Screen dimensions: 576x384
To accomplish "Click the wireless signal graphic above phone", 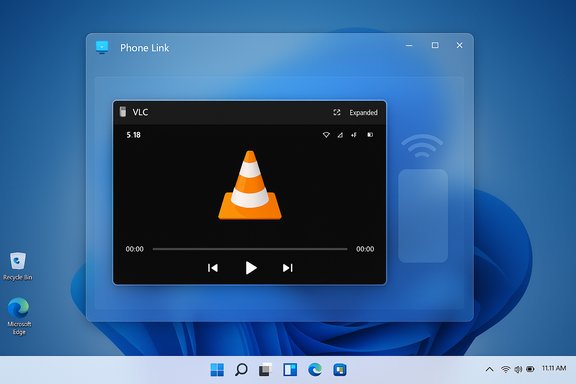I will [x=422, y=146].
